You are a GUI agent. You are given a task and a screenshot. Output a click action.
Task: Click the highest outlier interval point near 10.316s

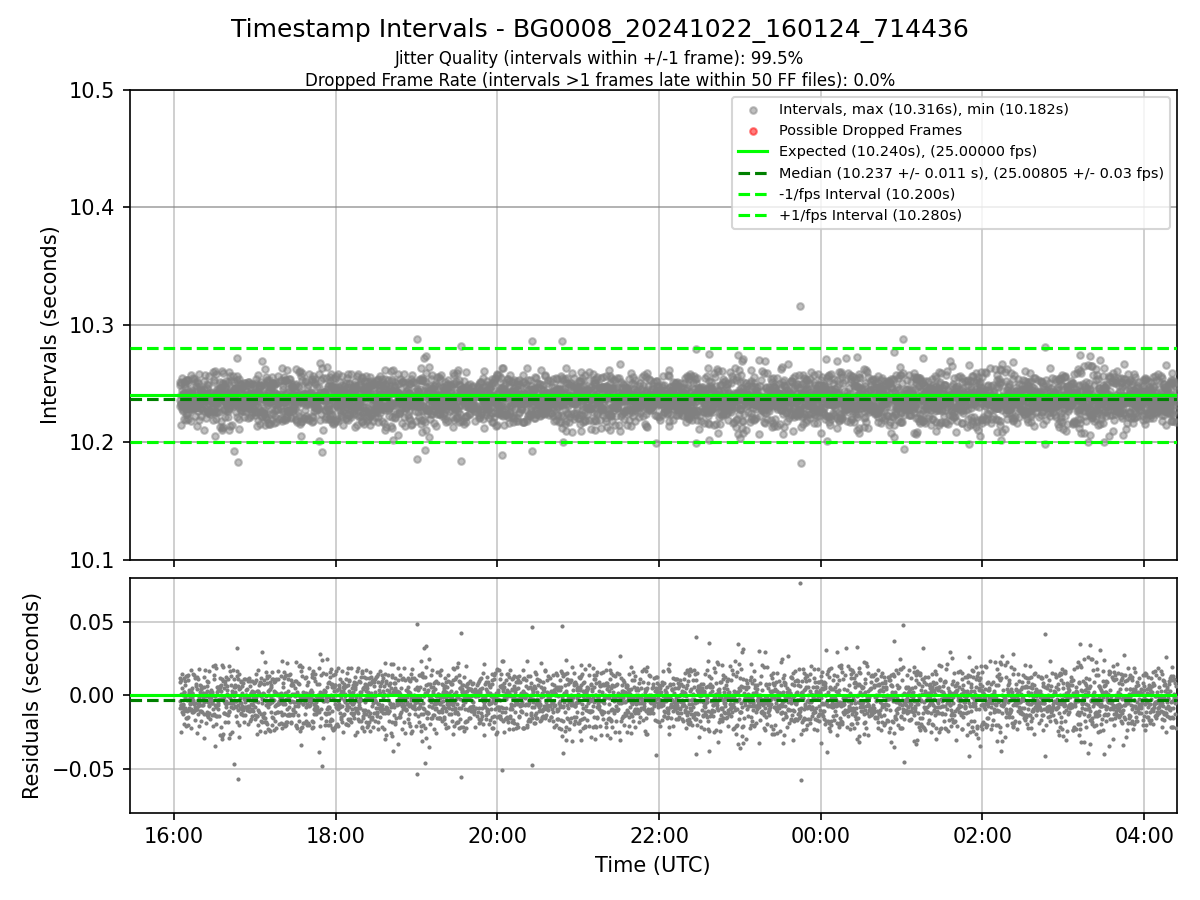coord(800,306)
